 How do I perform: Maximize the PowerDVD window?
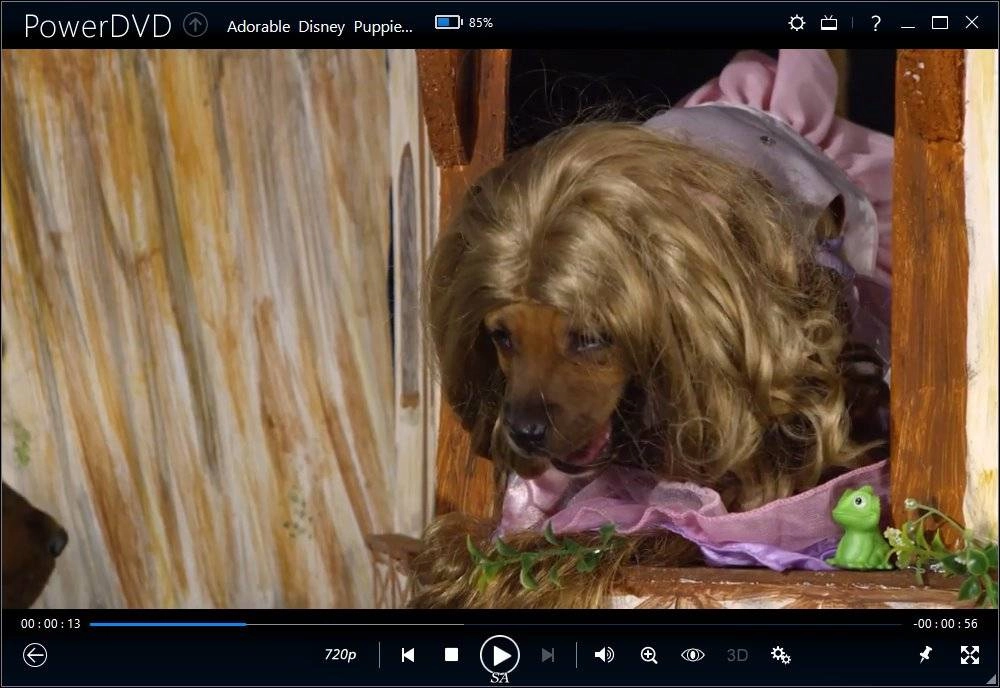(939, 23)
